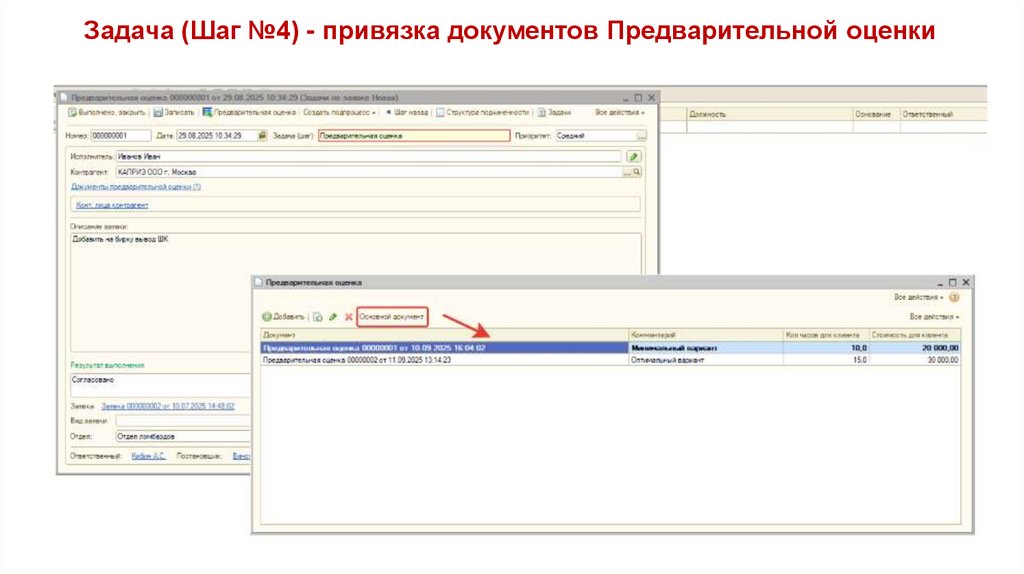The width and height of the screenshot is (1024, 574).
Task: Click the 'Контрагент' field КАПРИЗ ООО
Action: (369, 172)
